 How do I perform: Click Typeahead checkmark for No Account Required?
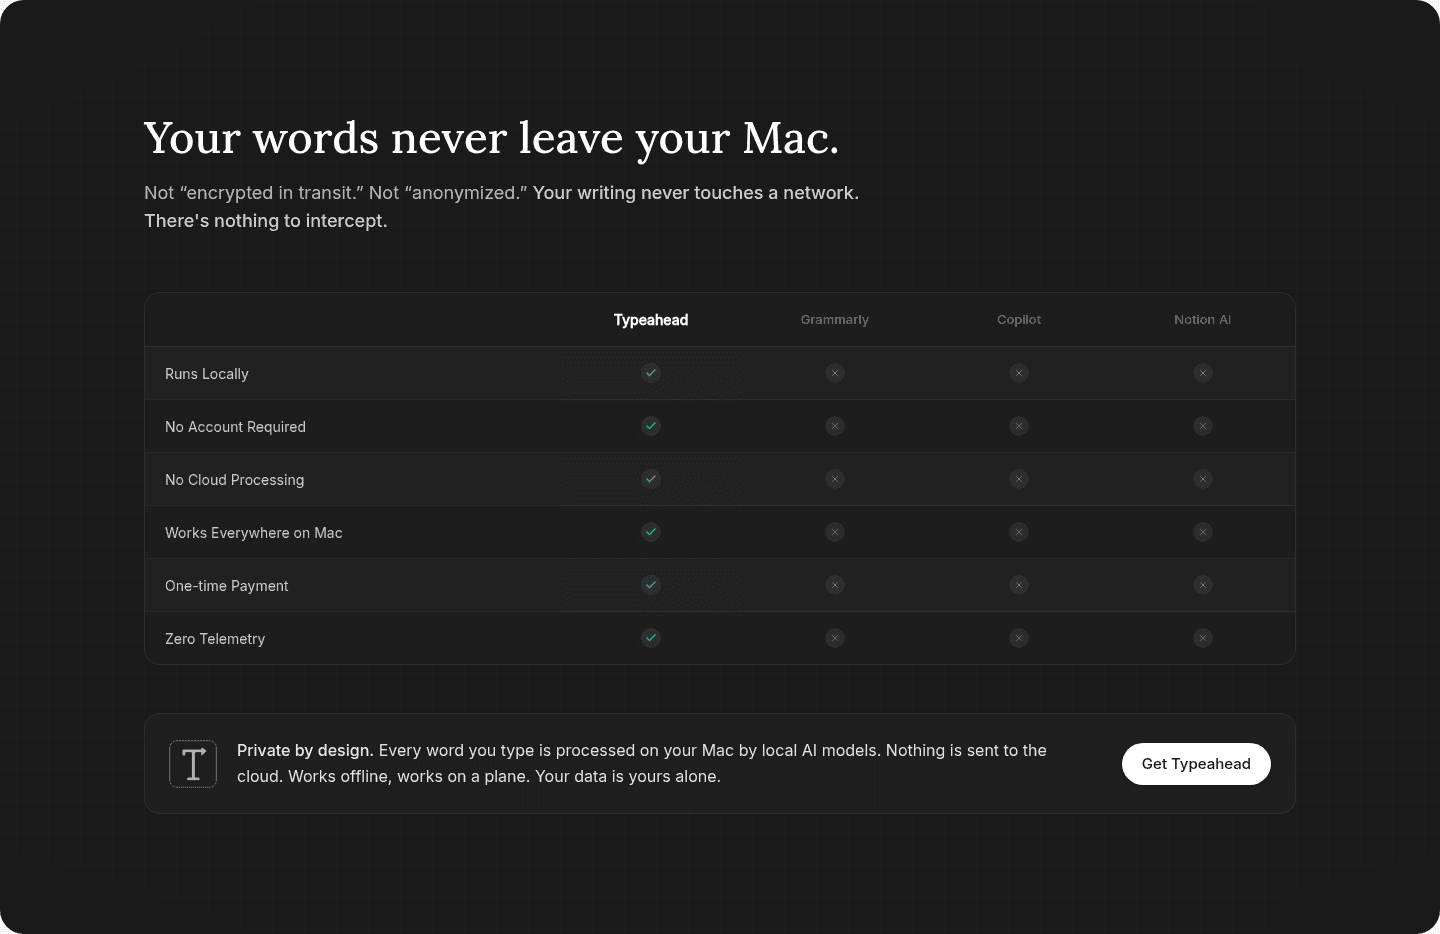point(651,426)
